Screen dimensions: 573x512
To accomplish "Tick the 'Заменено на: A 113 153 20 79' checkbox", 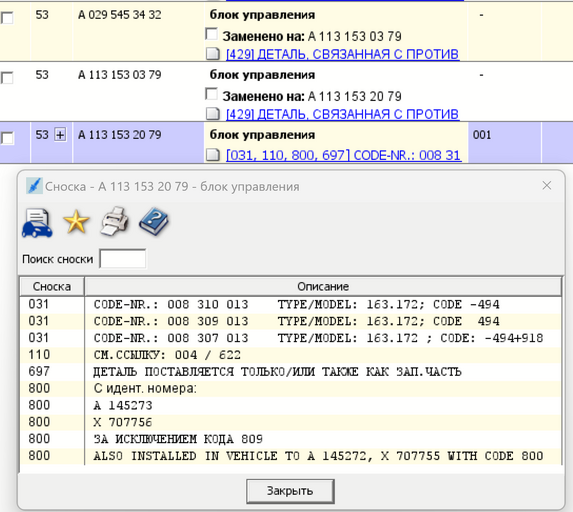I will click(x=212, y=94).
